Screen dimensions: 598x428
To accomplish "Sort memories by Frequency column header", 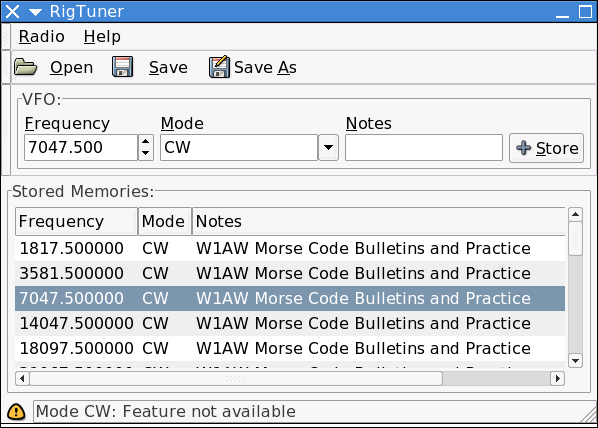I will [76, 221].
